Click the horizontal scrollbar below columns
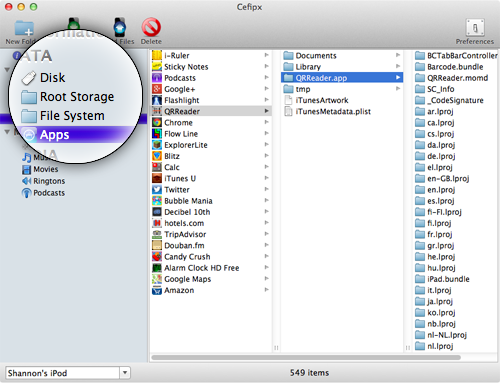This screenshot has height=383, width=500. point(306,357)
